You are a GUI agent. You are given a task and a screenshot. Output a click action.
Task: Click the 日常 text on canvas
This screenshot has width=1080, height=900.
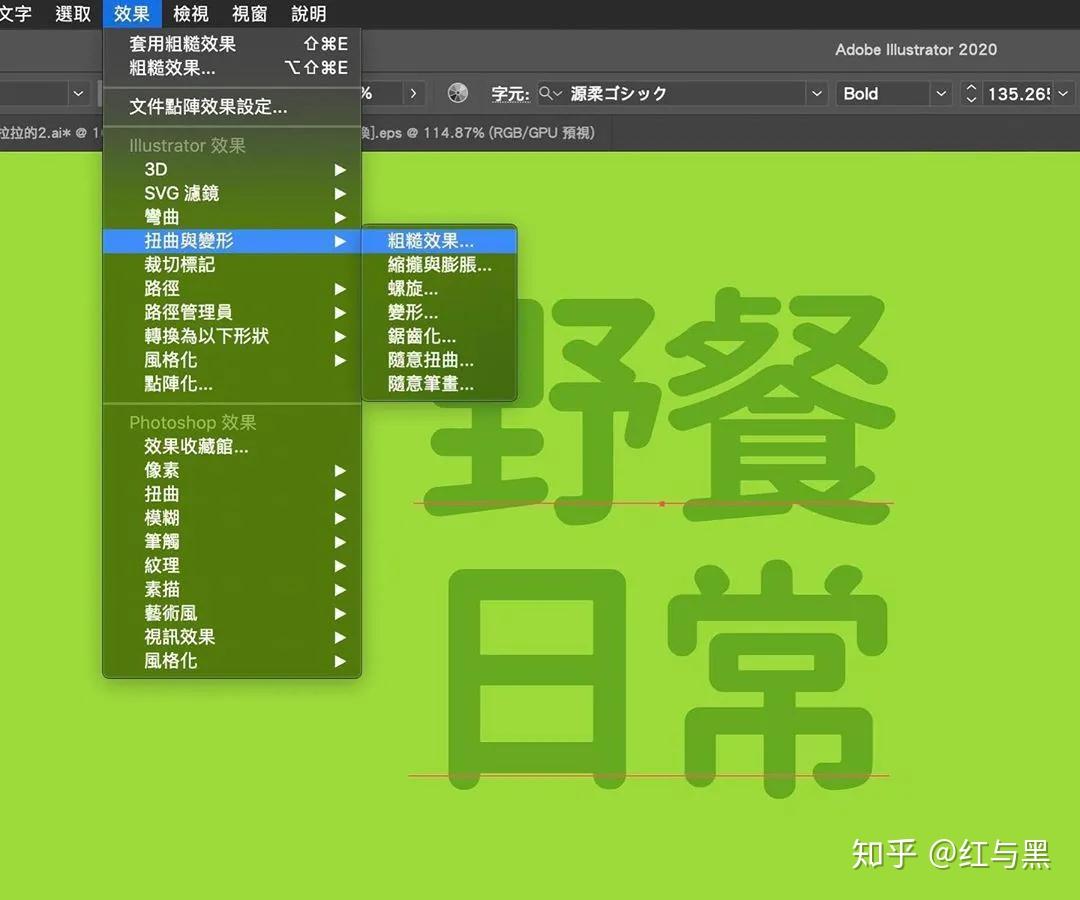(x=667, y=680)
